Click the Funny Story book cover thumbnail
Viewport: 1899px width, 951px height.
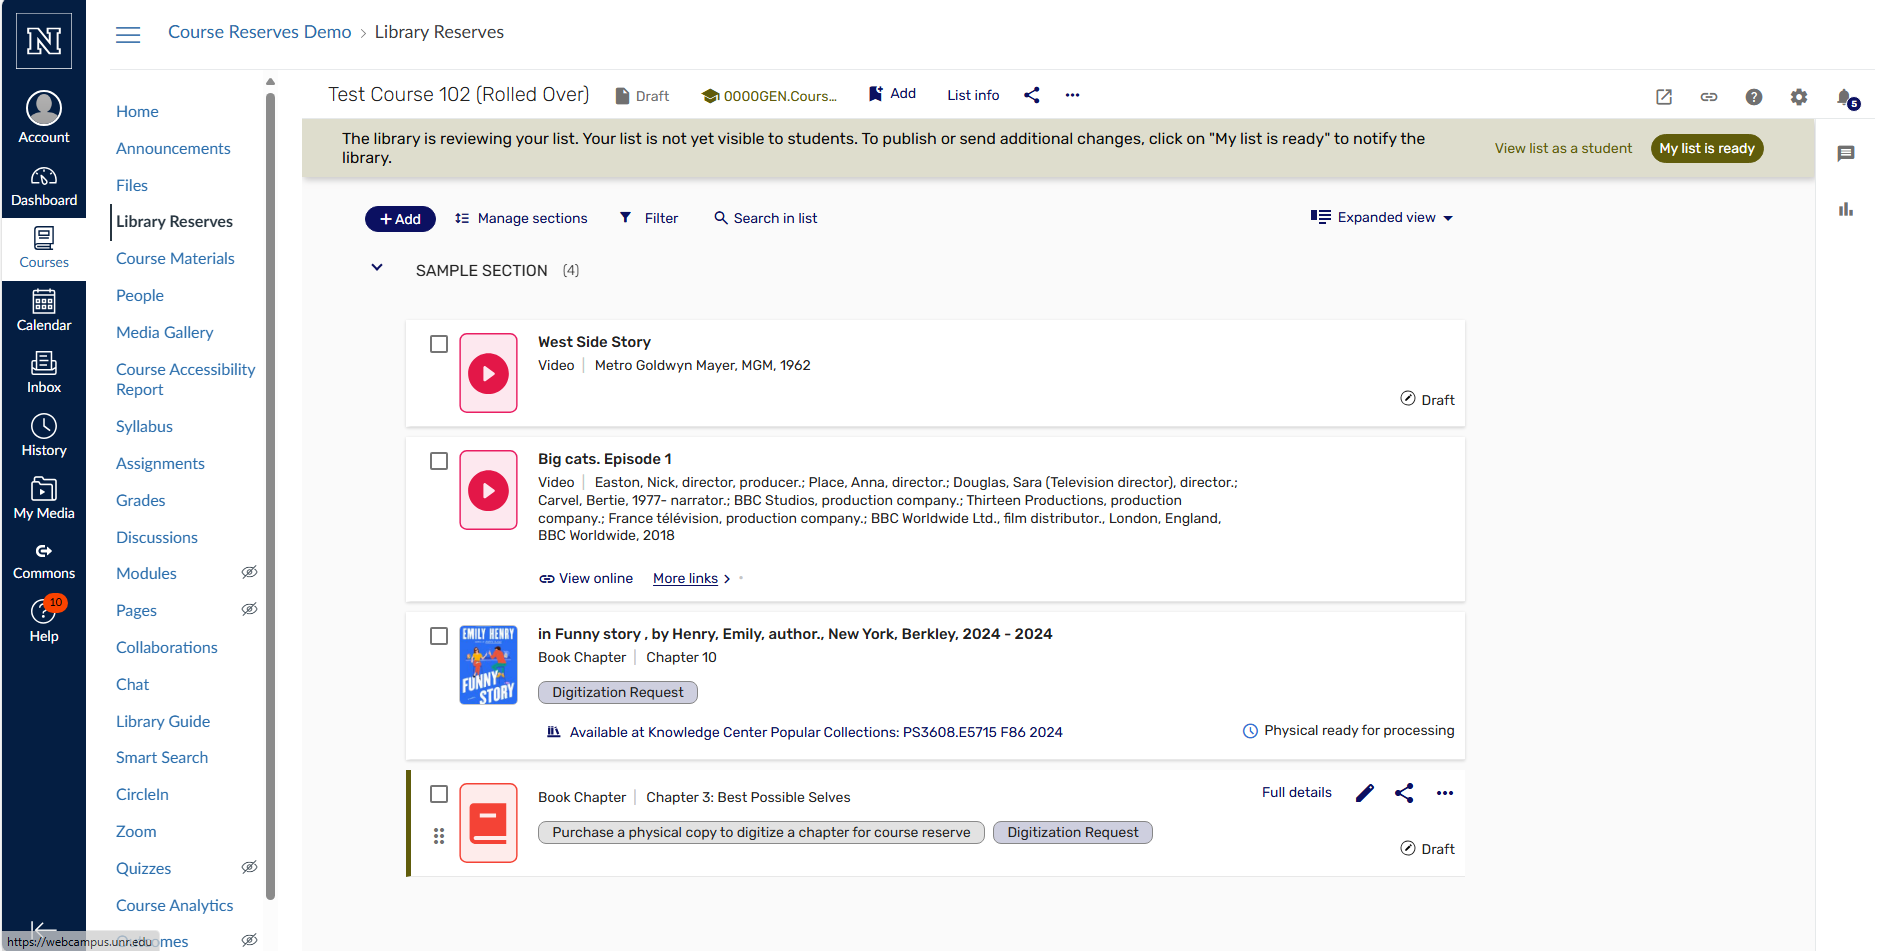click(488, 665)
